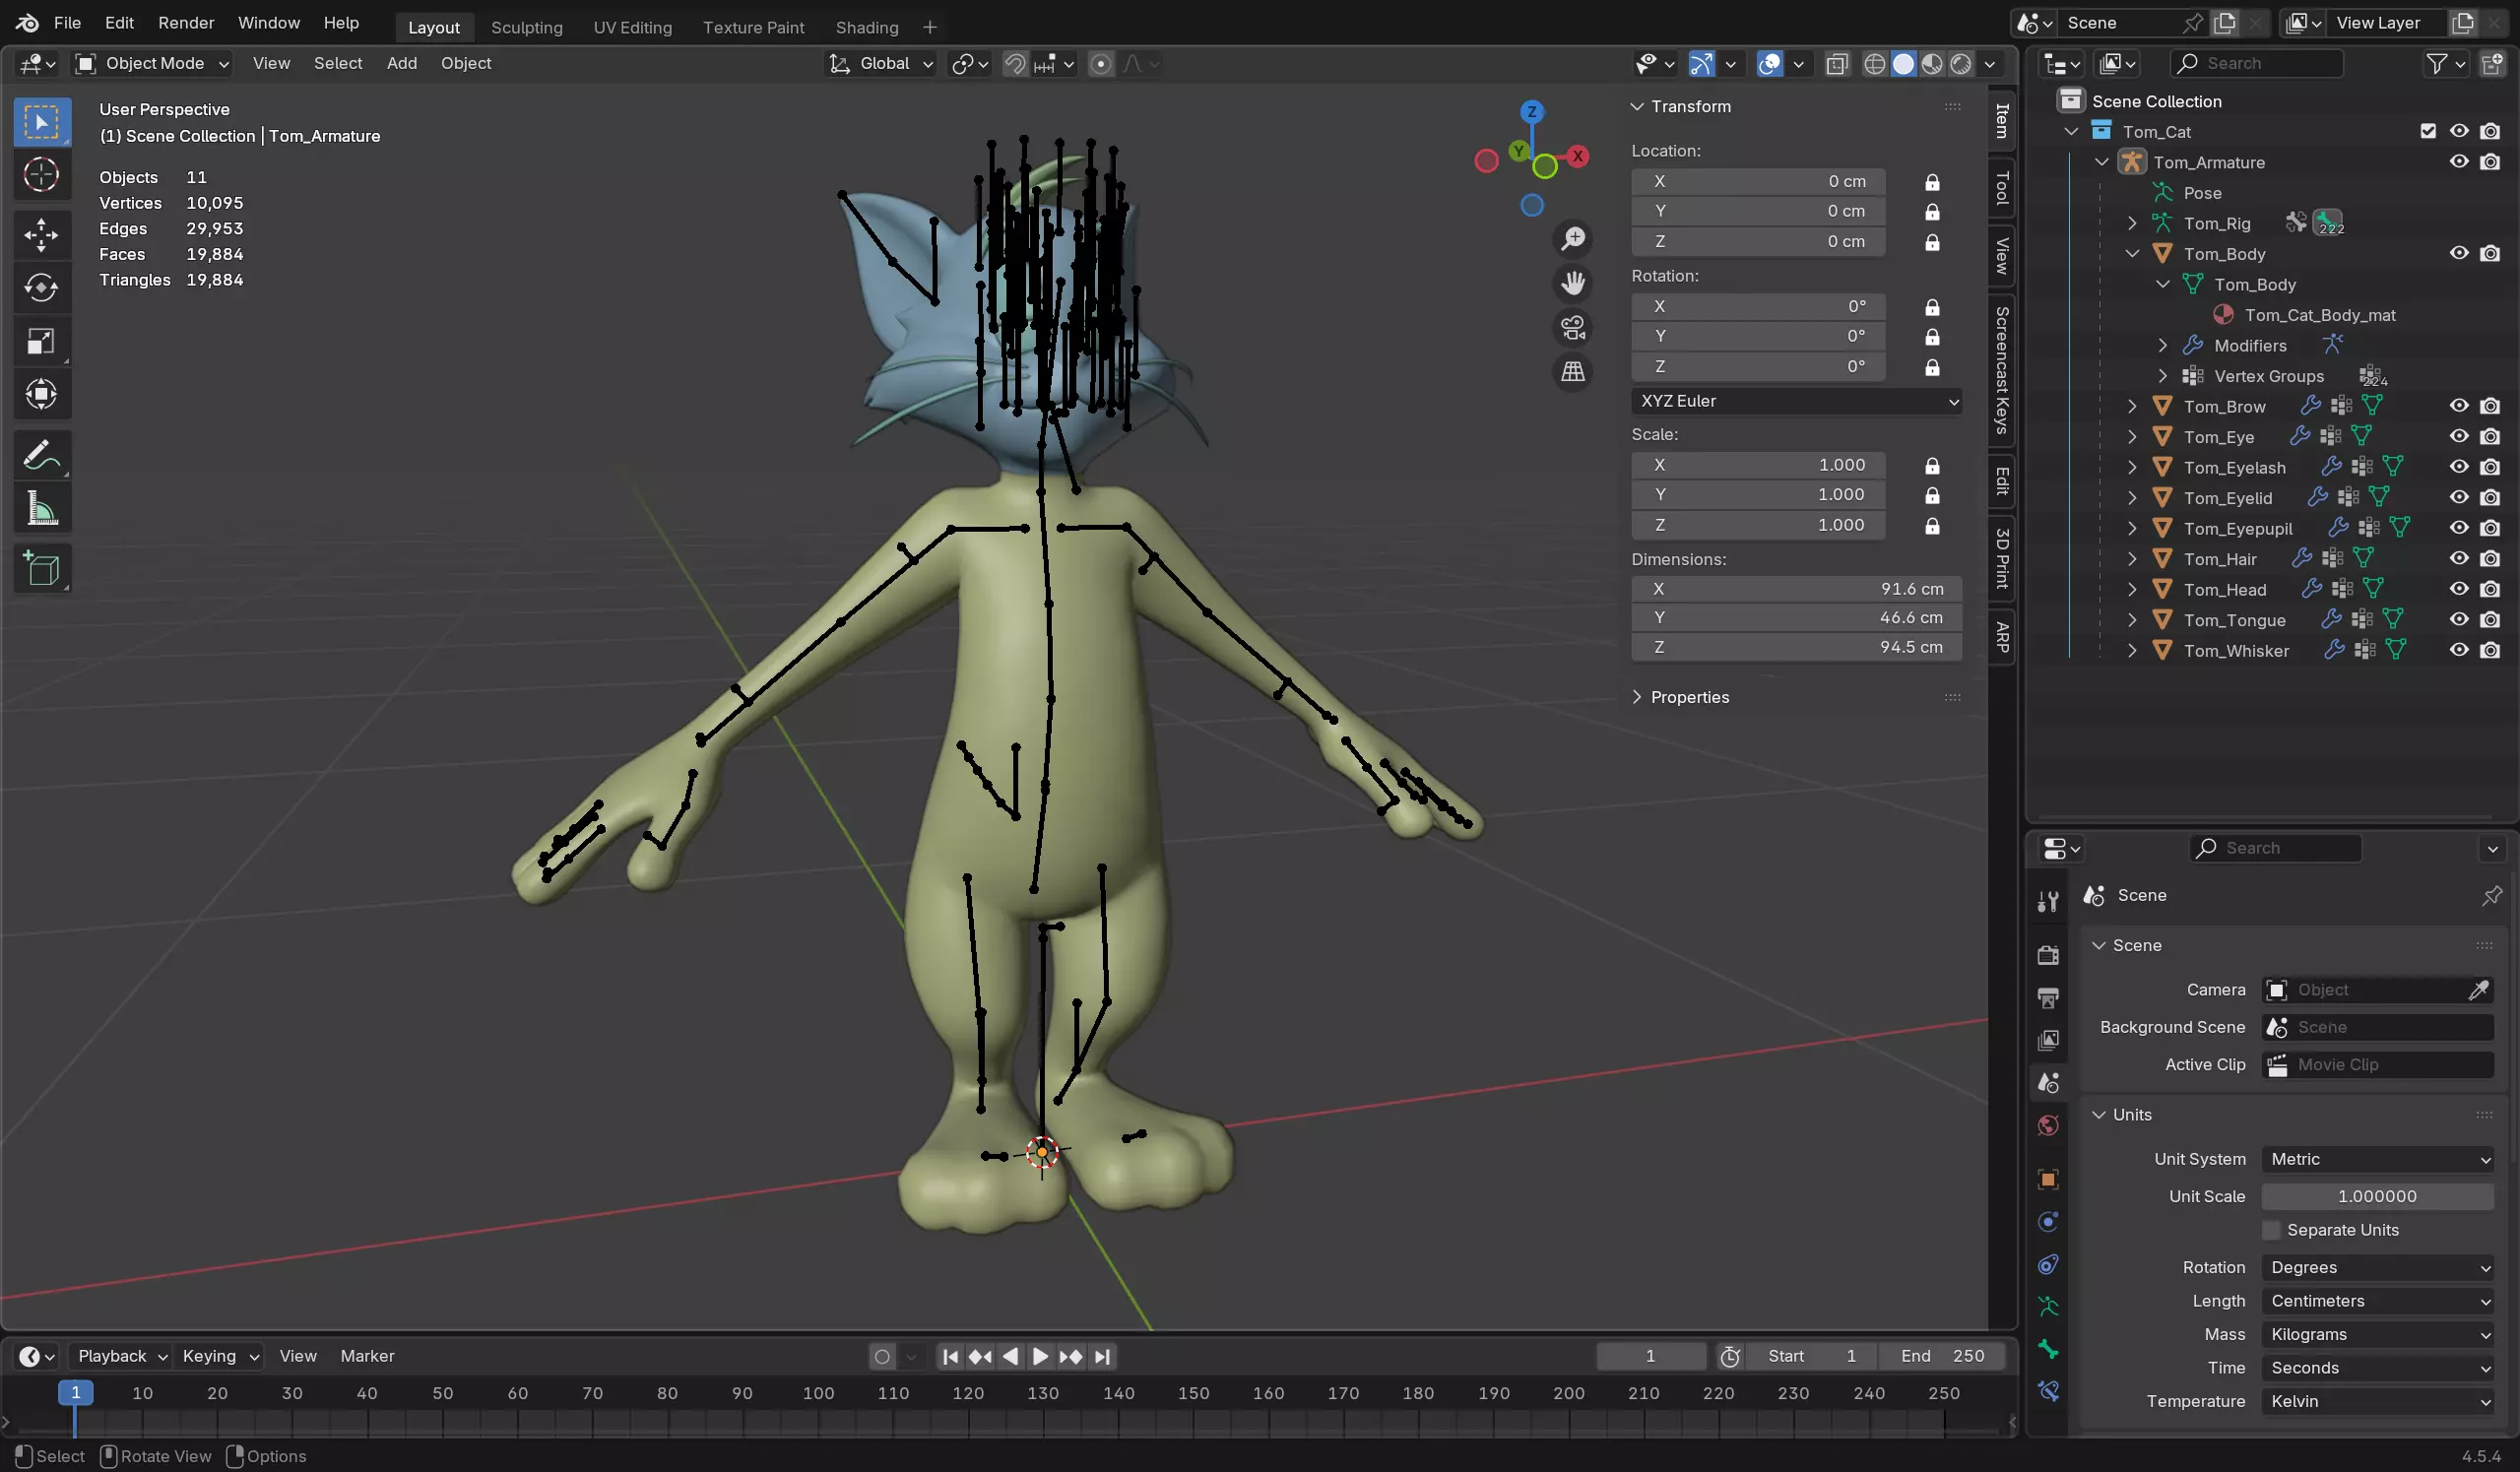Select wireframe viewport shading
Viewport: 2520px width, 1472px height.
pyautogui.click(x=1875, y=64)
